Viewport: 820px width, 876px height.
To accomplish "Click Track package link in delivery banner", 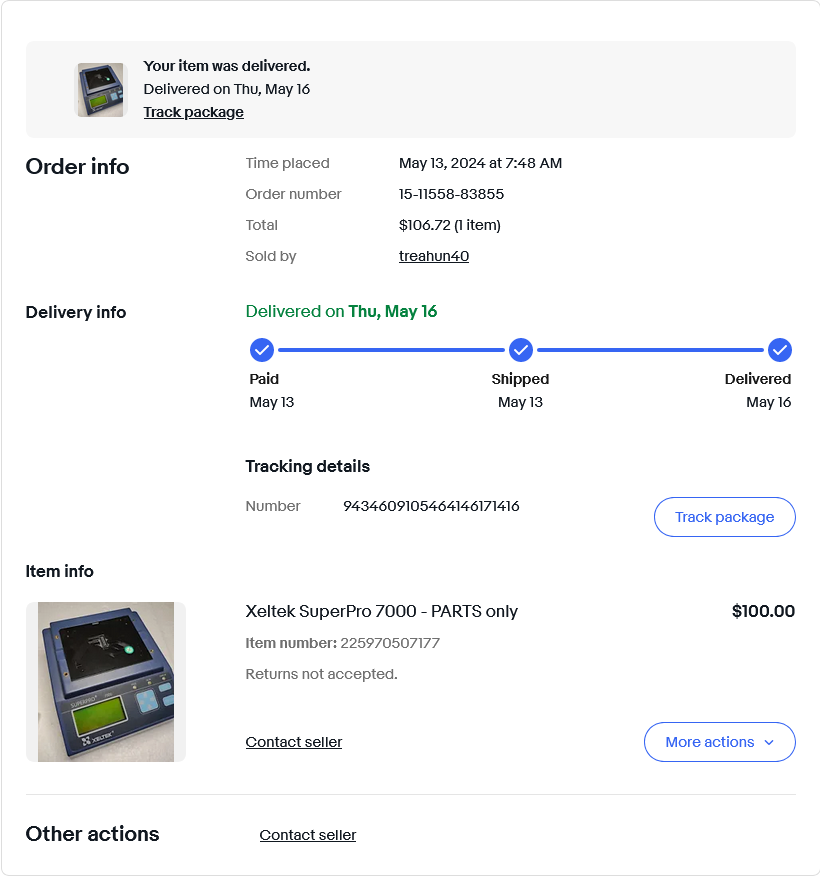I will coord(193,112).
